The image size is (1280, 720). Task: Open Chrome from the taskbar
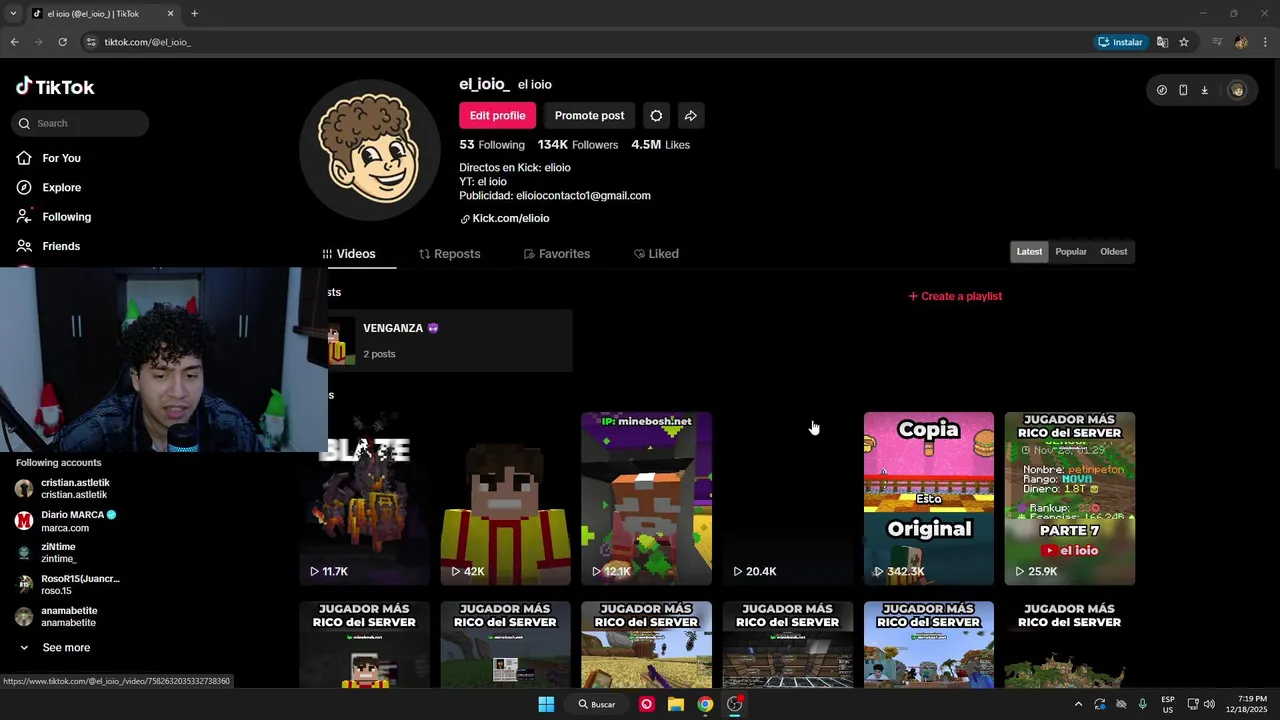(x=705, y=704)
